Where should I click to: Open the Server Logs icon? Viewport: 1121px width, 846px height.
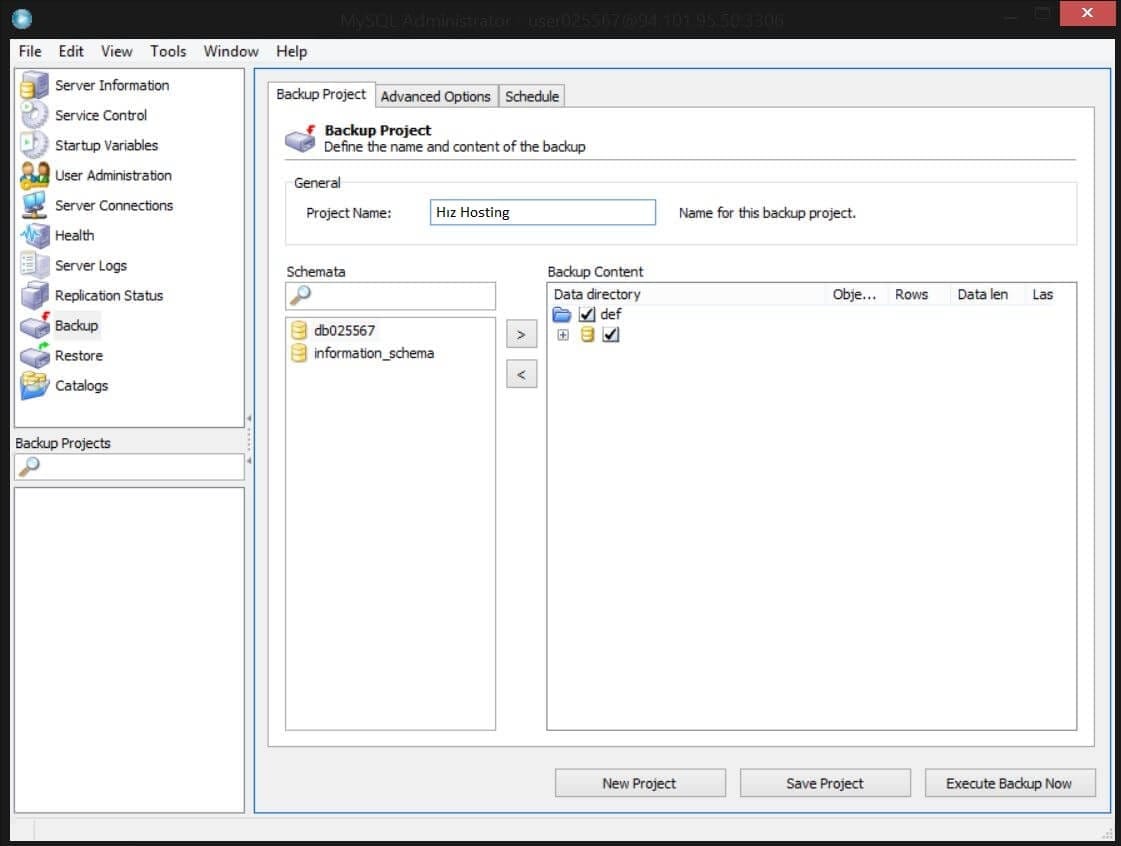34,265
